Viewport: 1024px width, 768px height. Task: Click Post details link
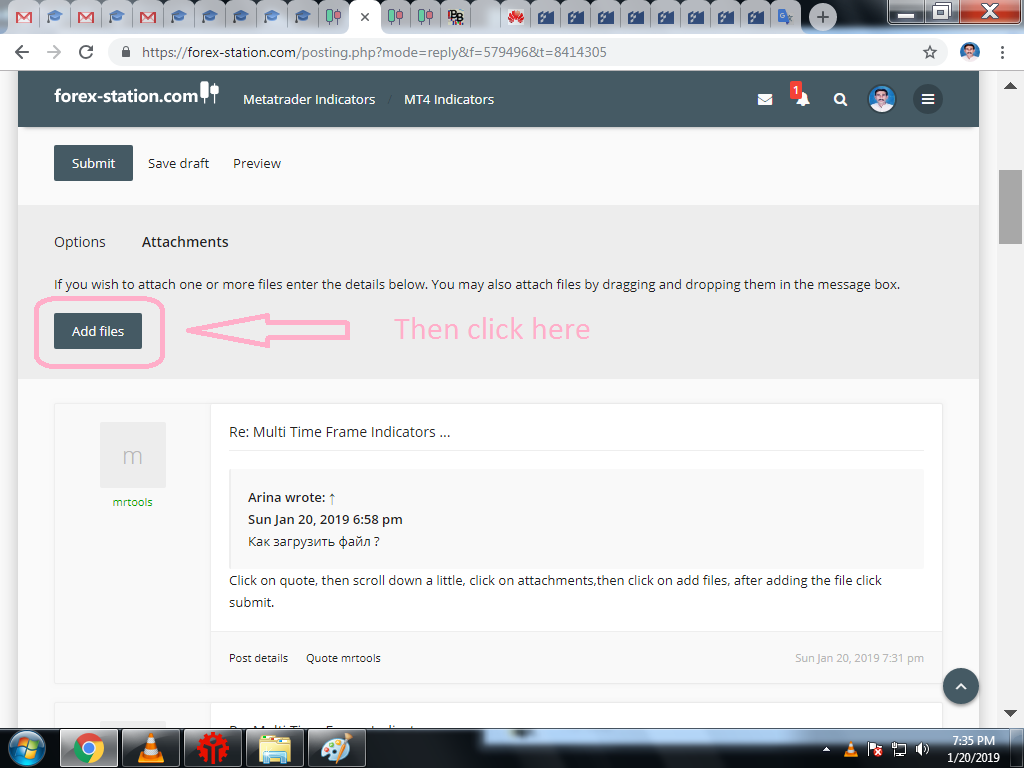(x=259, y=658)
